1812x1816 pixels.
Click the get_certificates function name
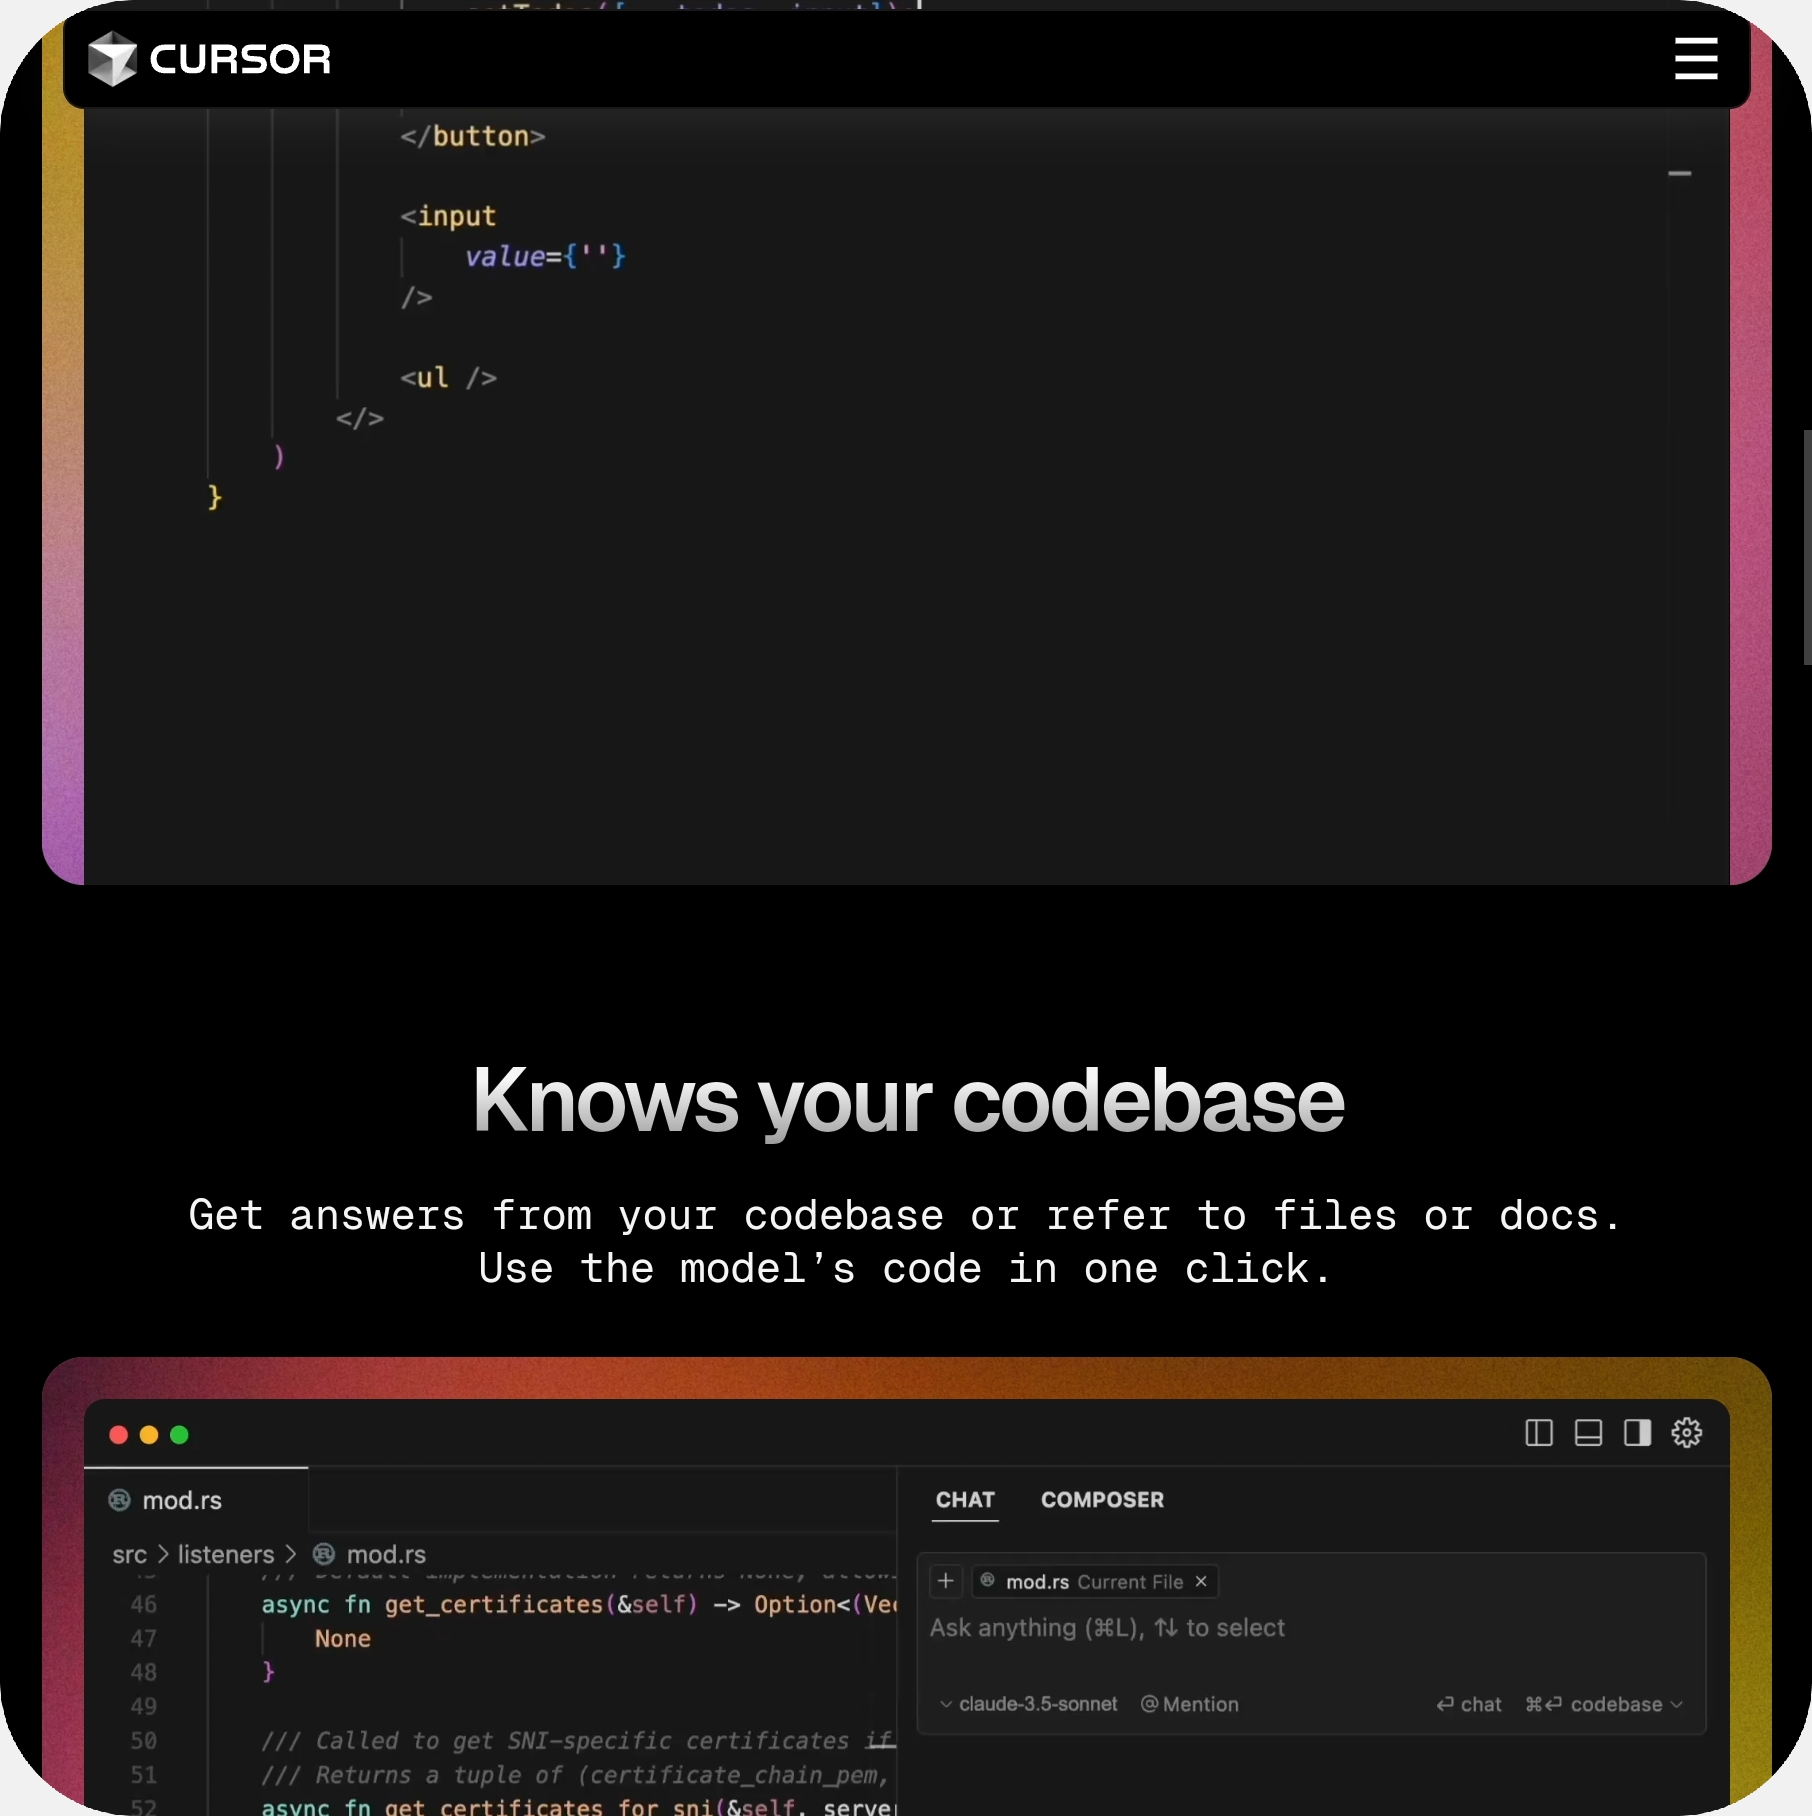click(x=494, y=1605)
